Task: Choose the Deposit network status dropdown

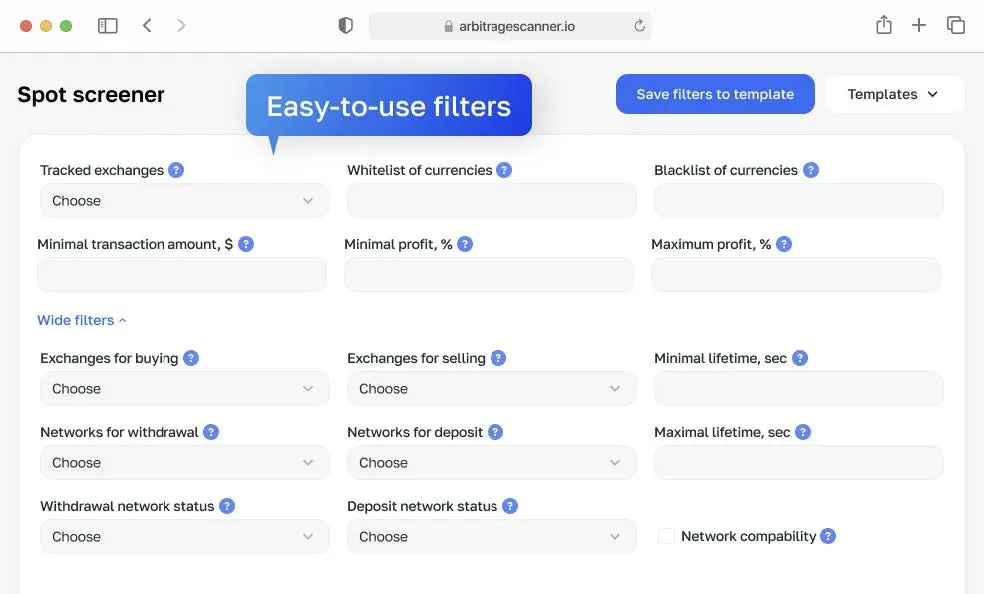Action: point(491,537)
